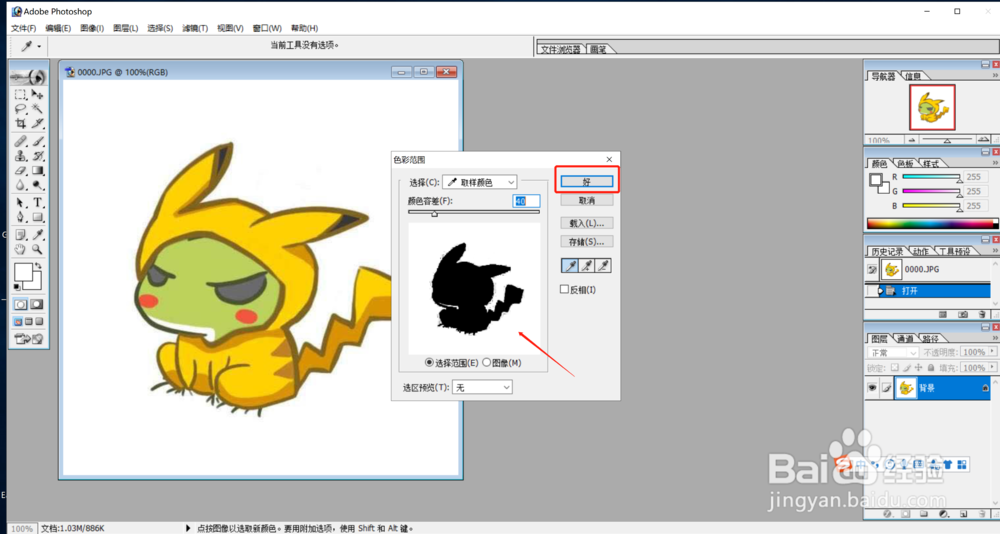Open the 图像(I) menu
1000x534 pixels.
[x=92, y=28]
